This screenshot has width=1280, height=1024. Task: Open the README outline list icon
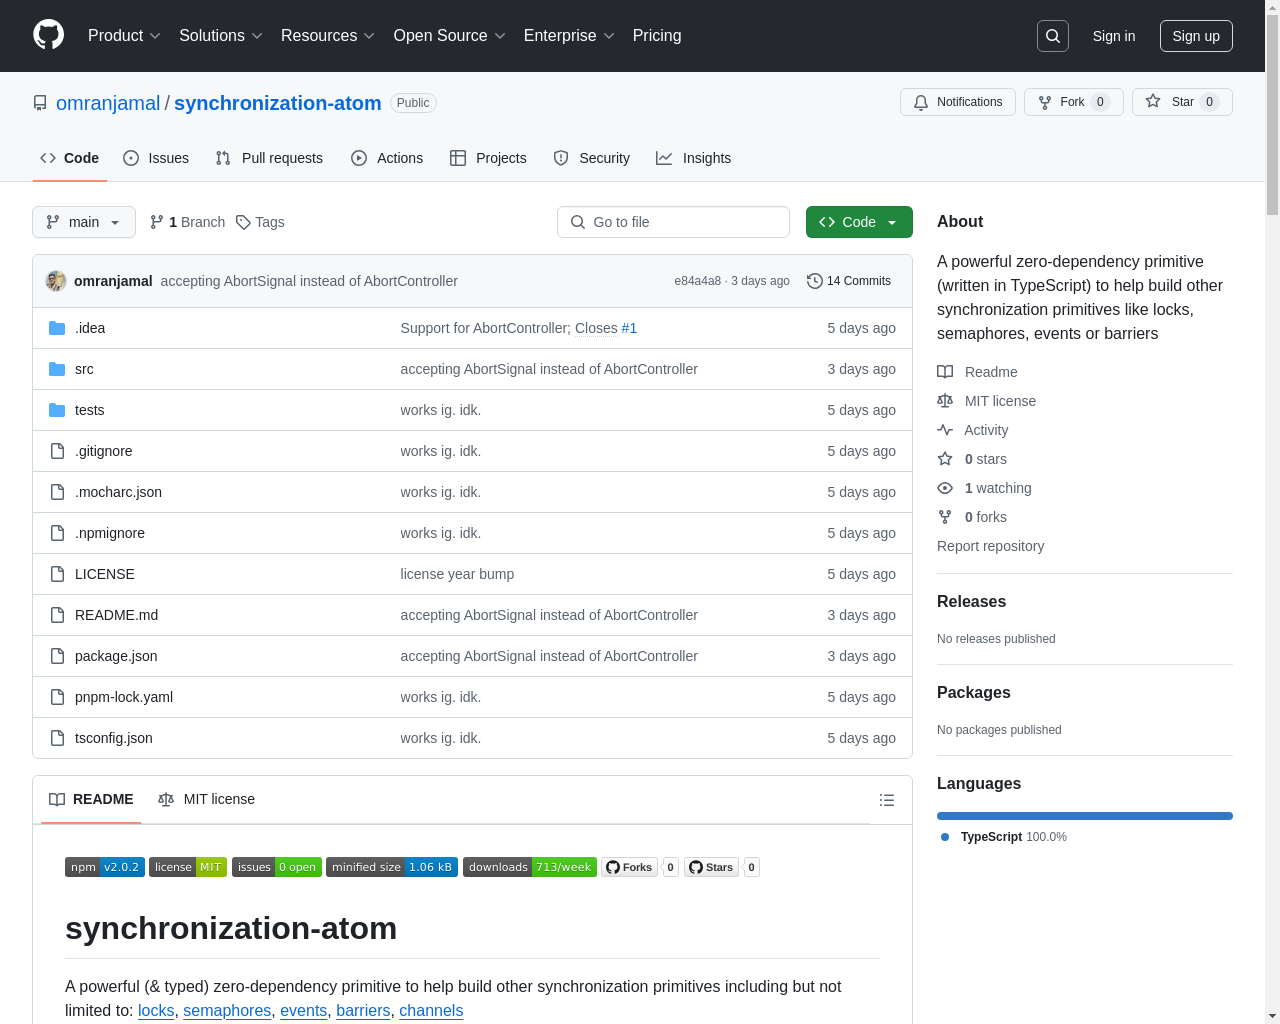point(887,800)
